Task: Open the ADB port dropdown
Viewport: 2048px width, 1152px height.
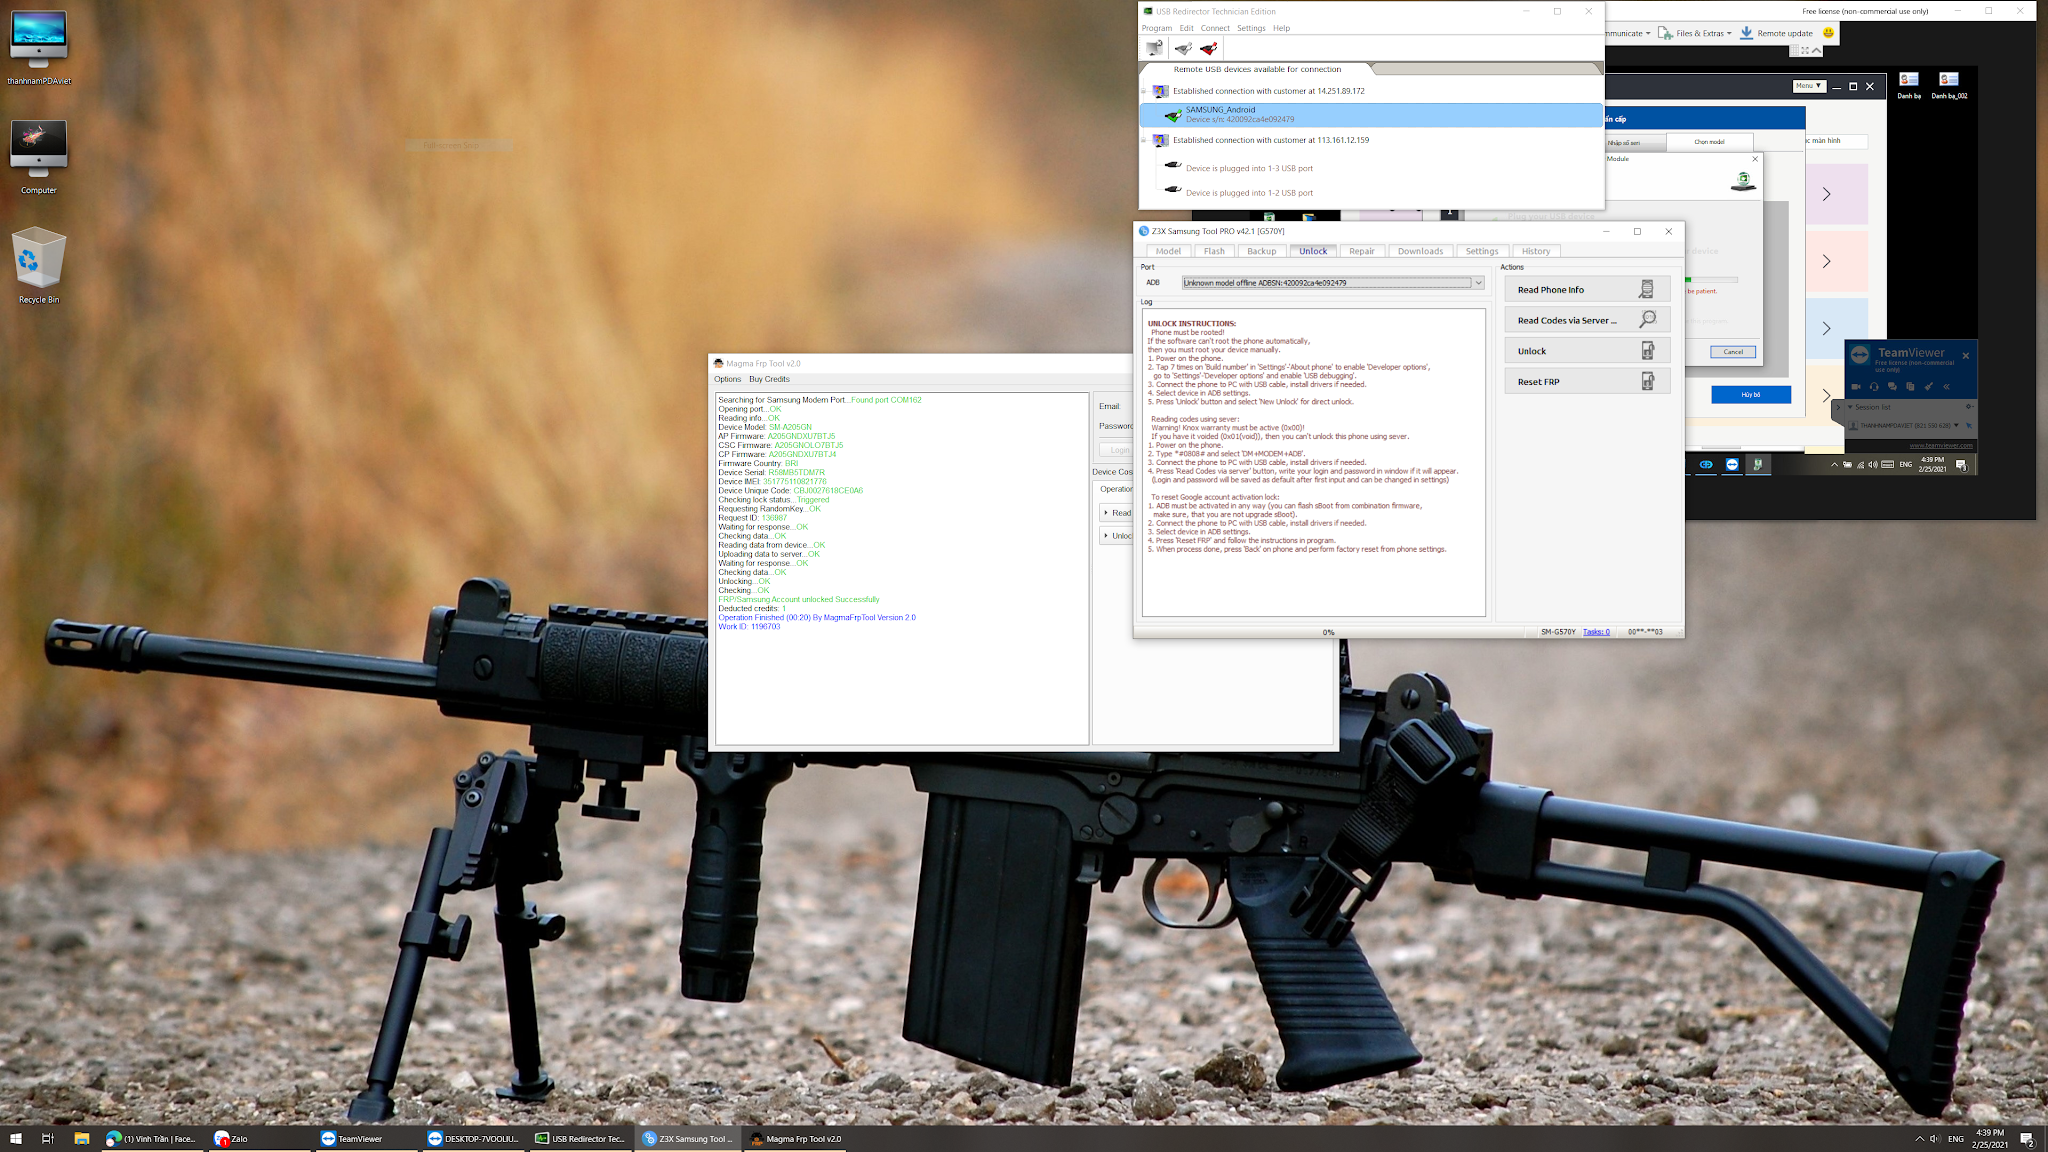Action: [1478, 283]
